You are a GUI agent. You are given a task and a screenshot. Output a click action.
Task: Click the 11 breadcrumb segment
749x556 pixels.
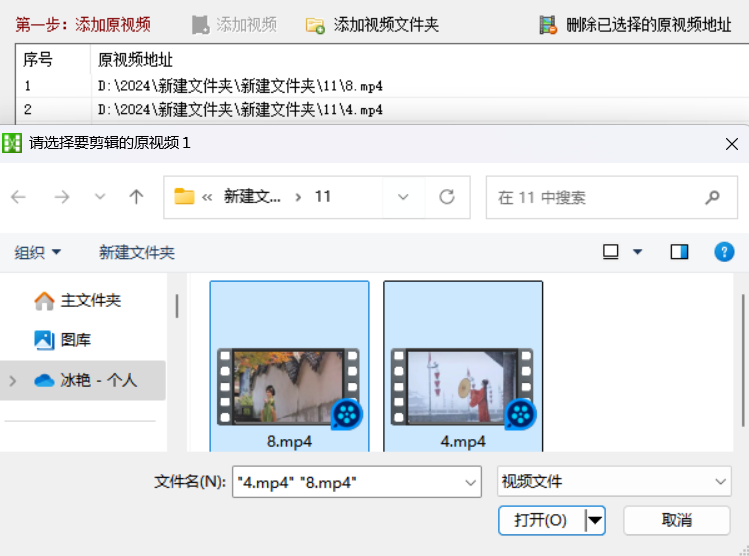322,196
